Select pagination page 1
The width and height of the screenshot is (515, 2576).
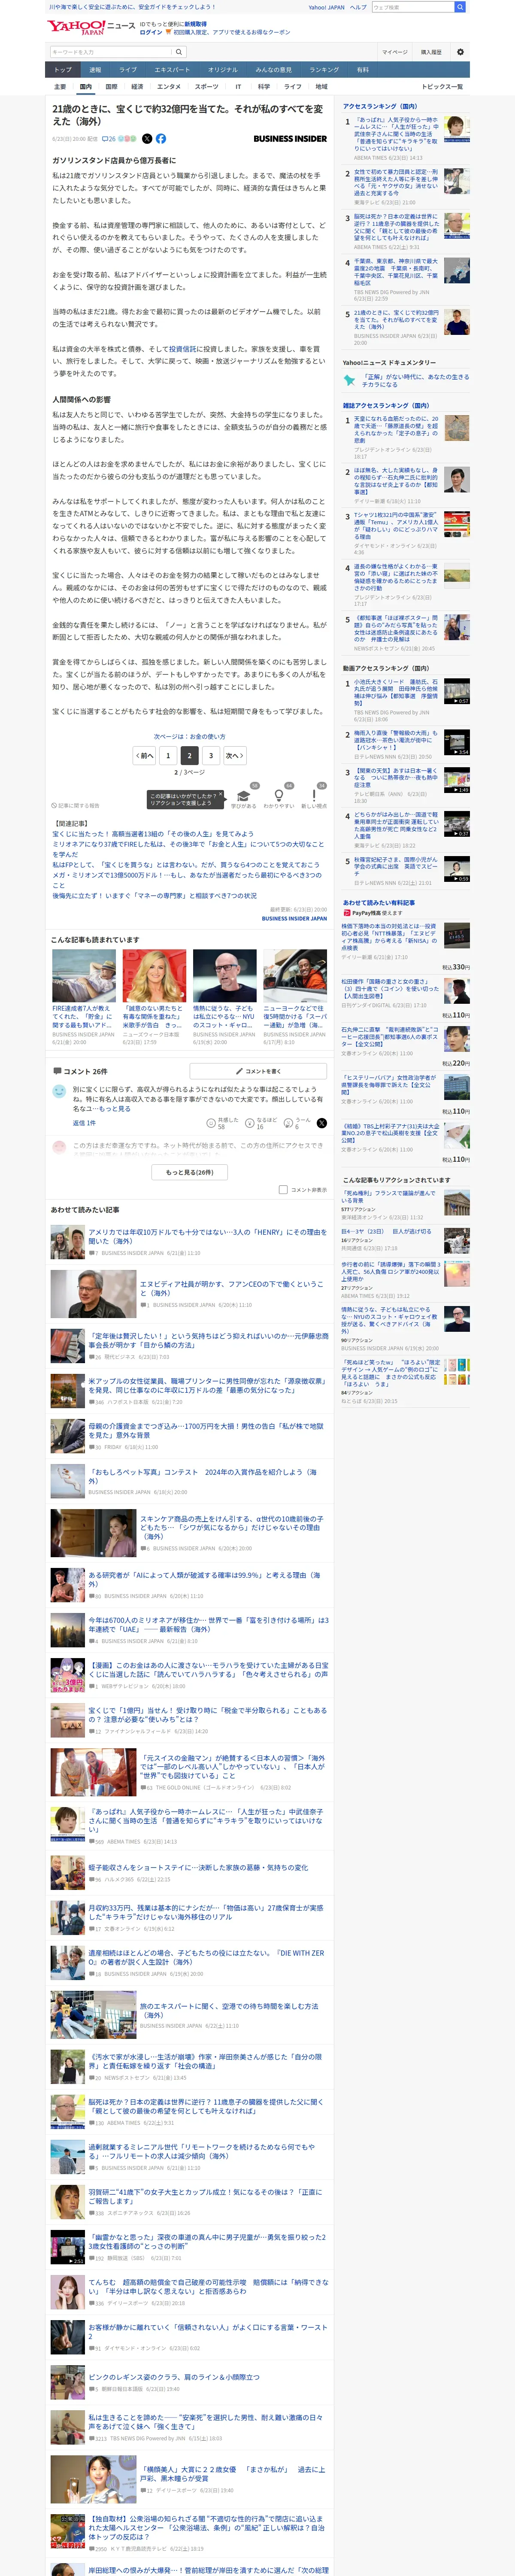pos(168,756)
